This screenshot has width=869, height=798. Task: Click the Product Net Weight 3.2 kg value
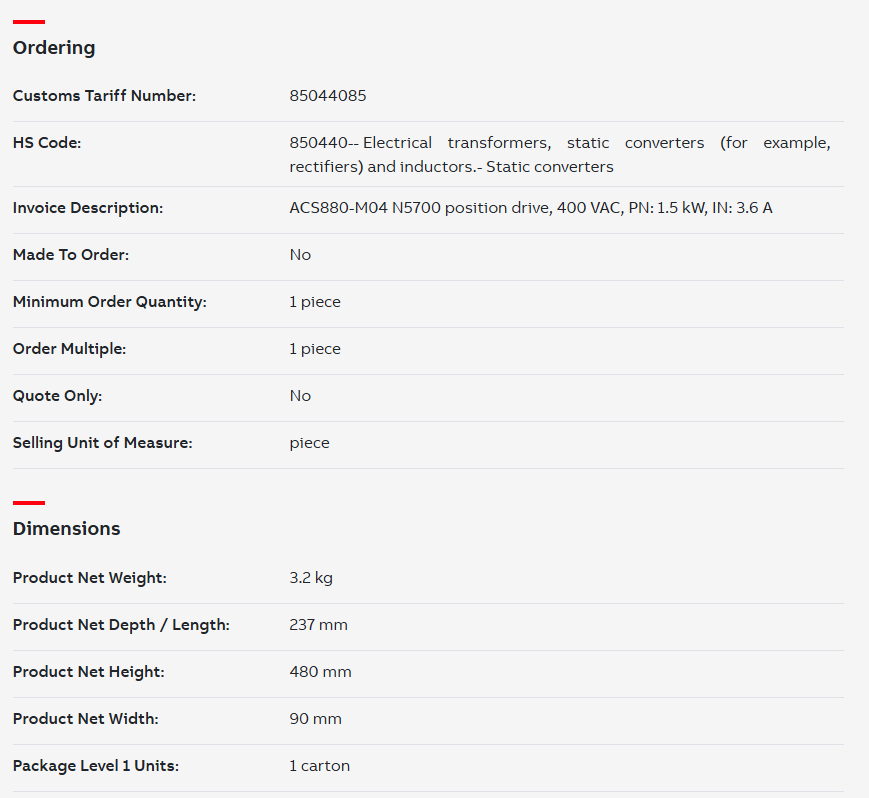pyautogui.click(x=311, y=578)
